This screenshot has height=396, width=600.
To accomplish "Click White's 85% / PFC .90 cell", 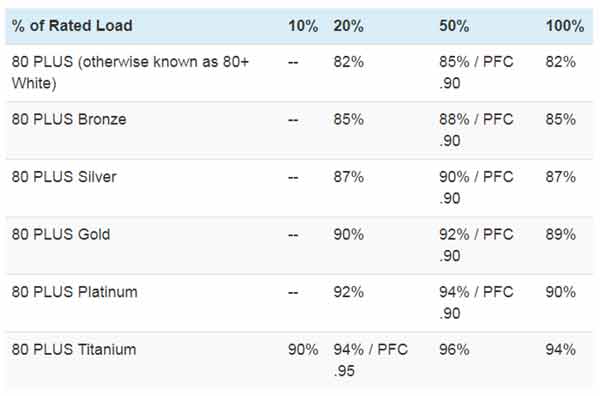I will click(476, 72).
